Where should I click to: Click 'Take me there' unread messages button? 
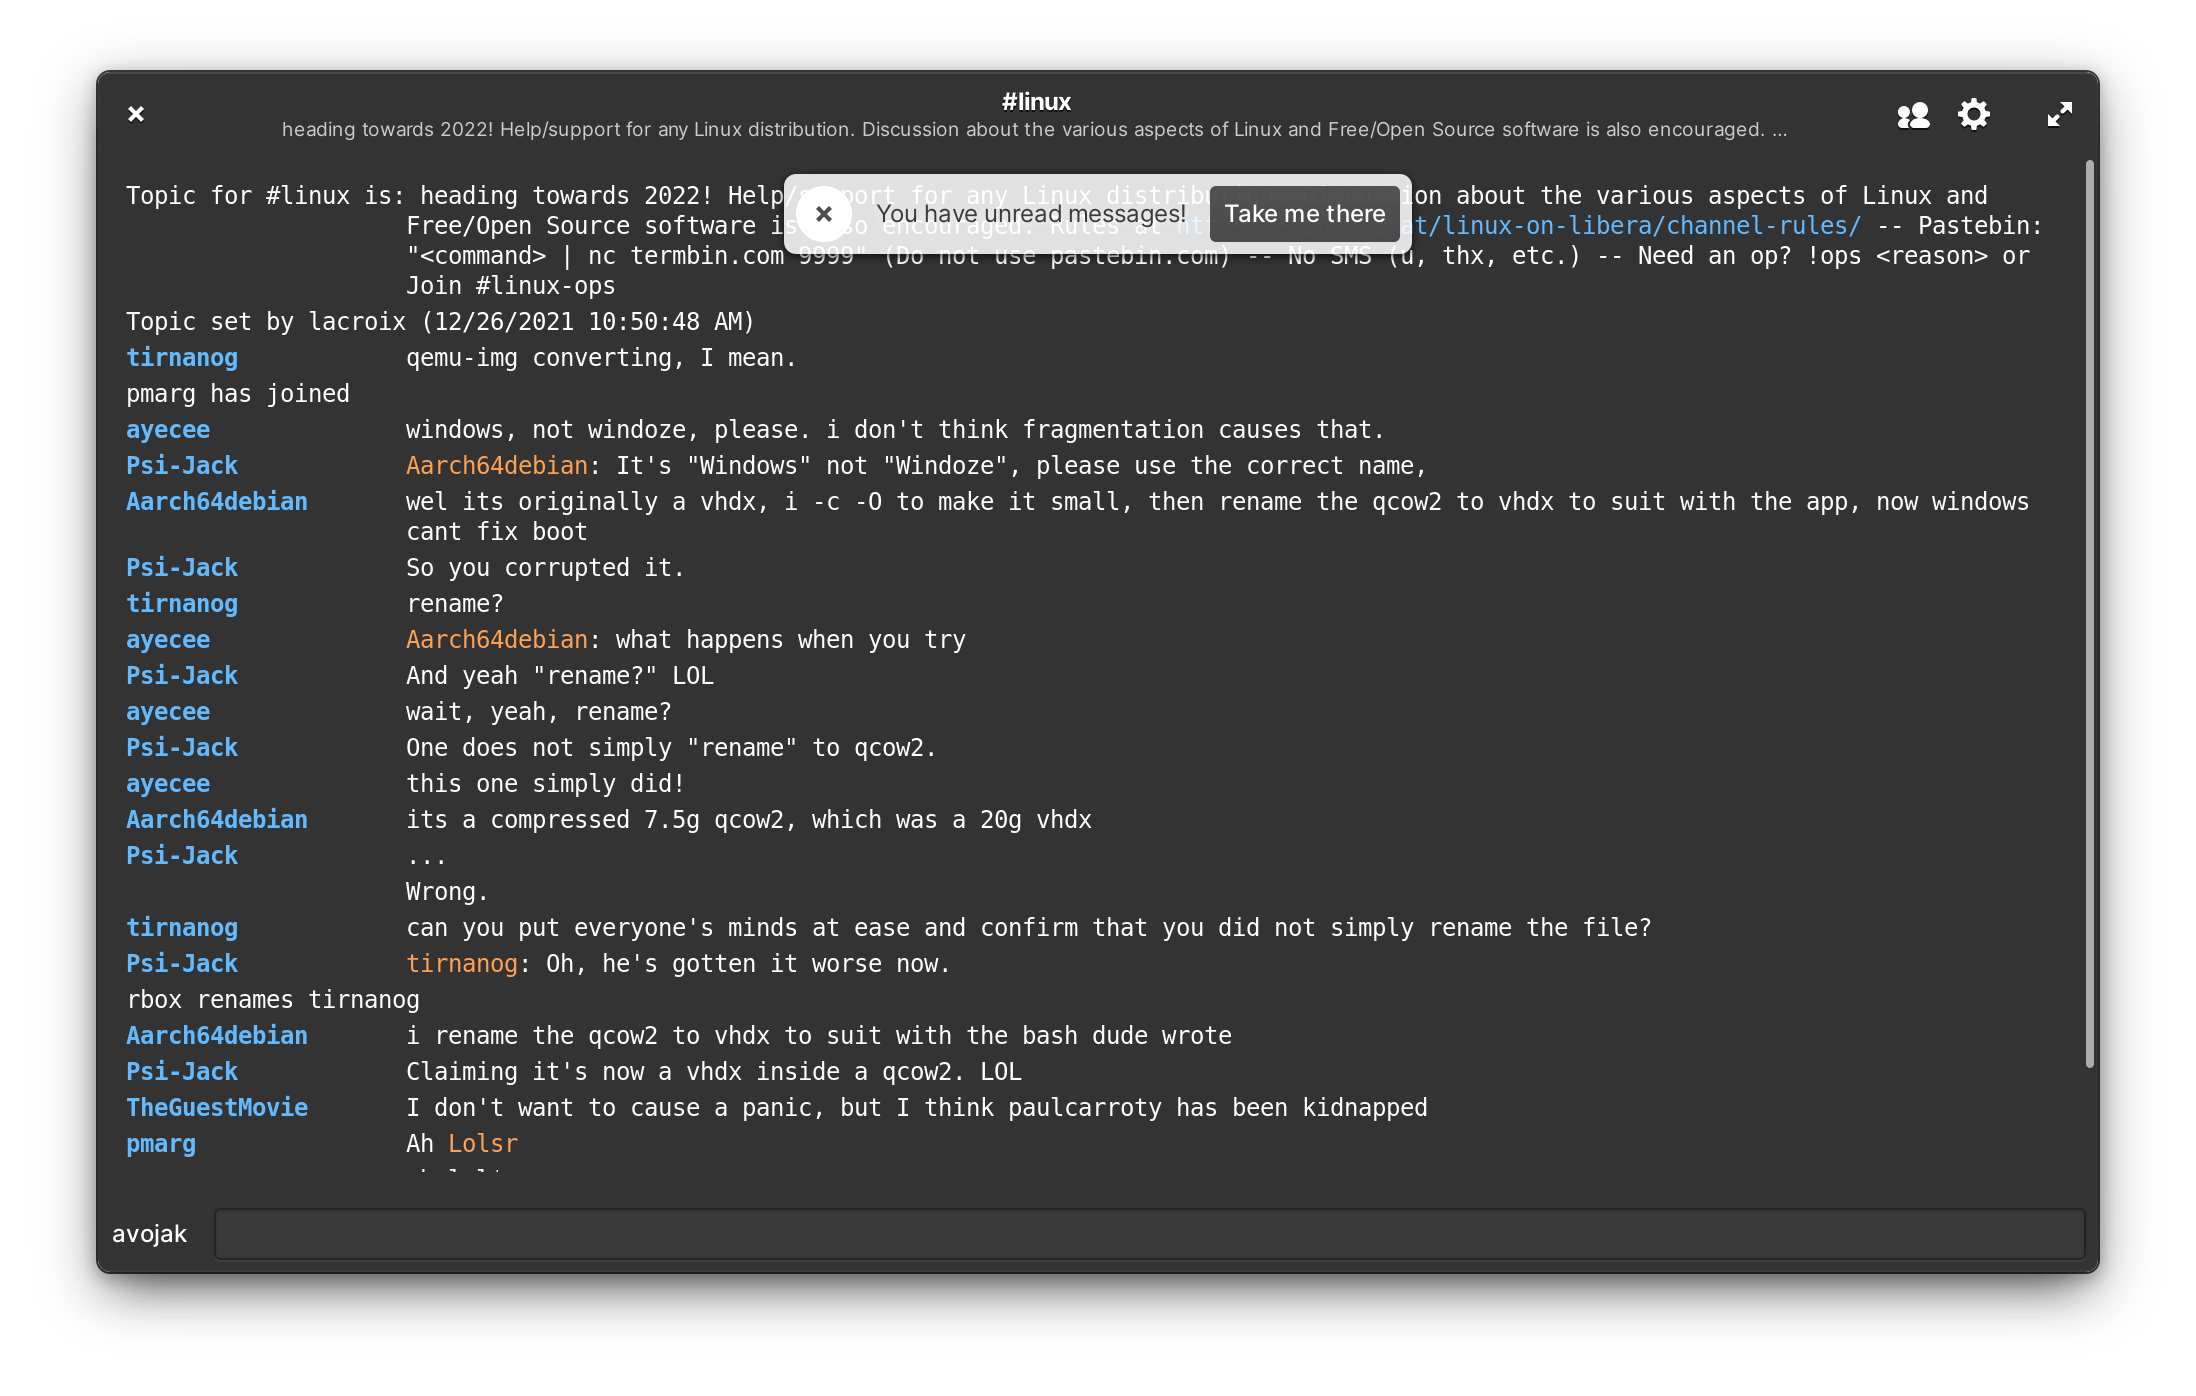coord(1304,213)
